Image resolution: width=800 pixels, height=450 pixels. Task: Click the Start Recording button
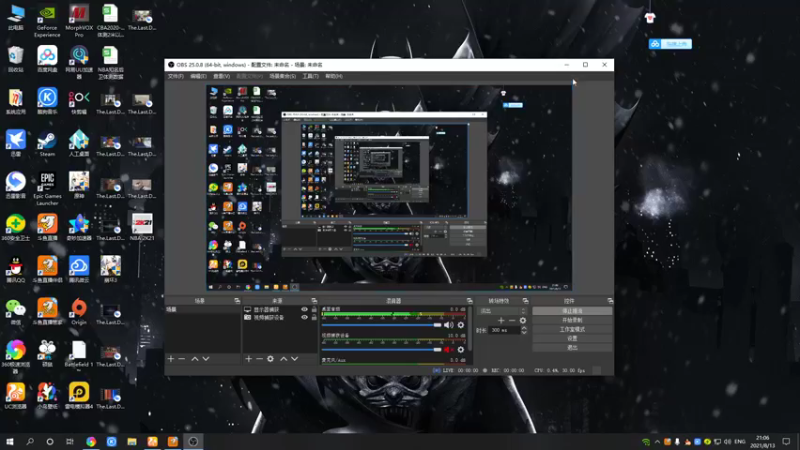point(572,320)
